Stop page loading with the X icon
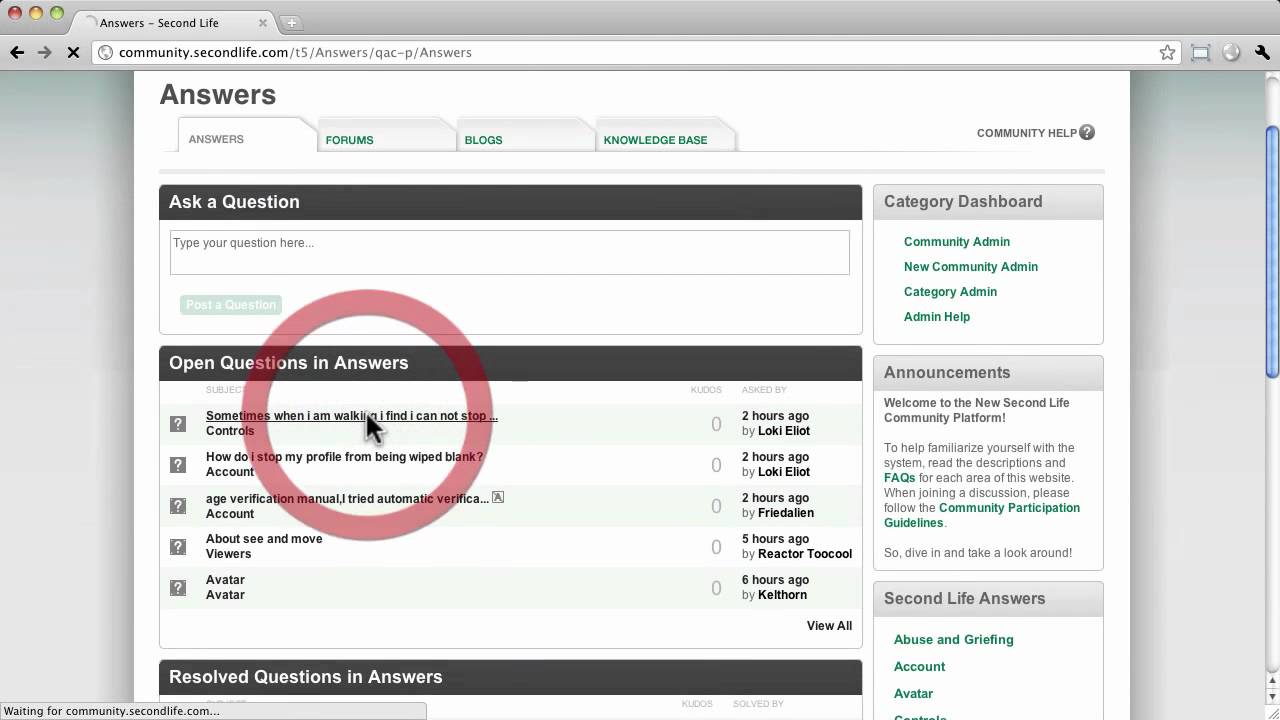Screen dimensions: 1280x720 pyautogui.click(x=73, y=52)
